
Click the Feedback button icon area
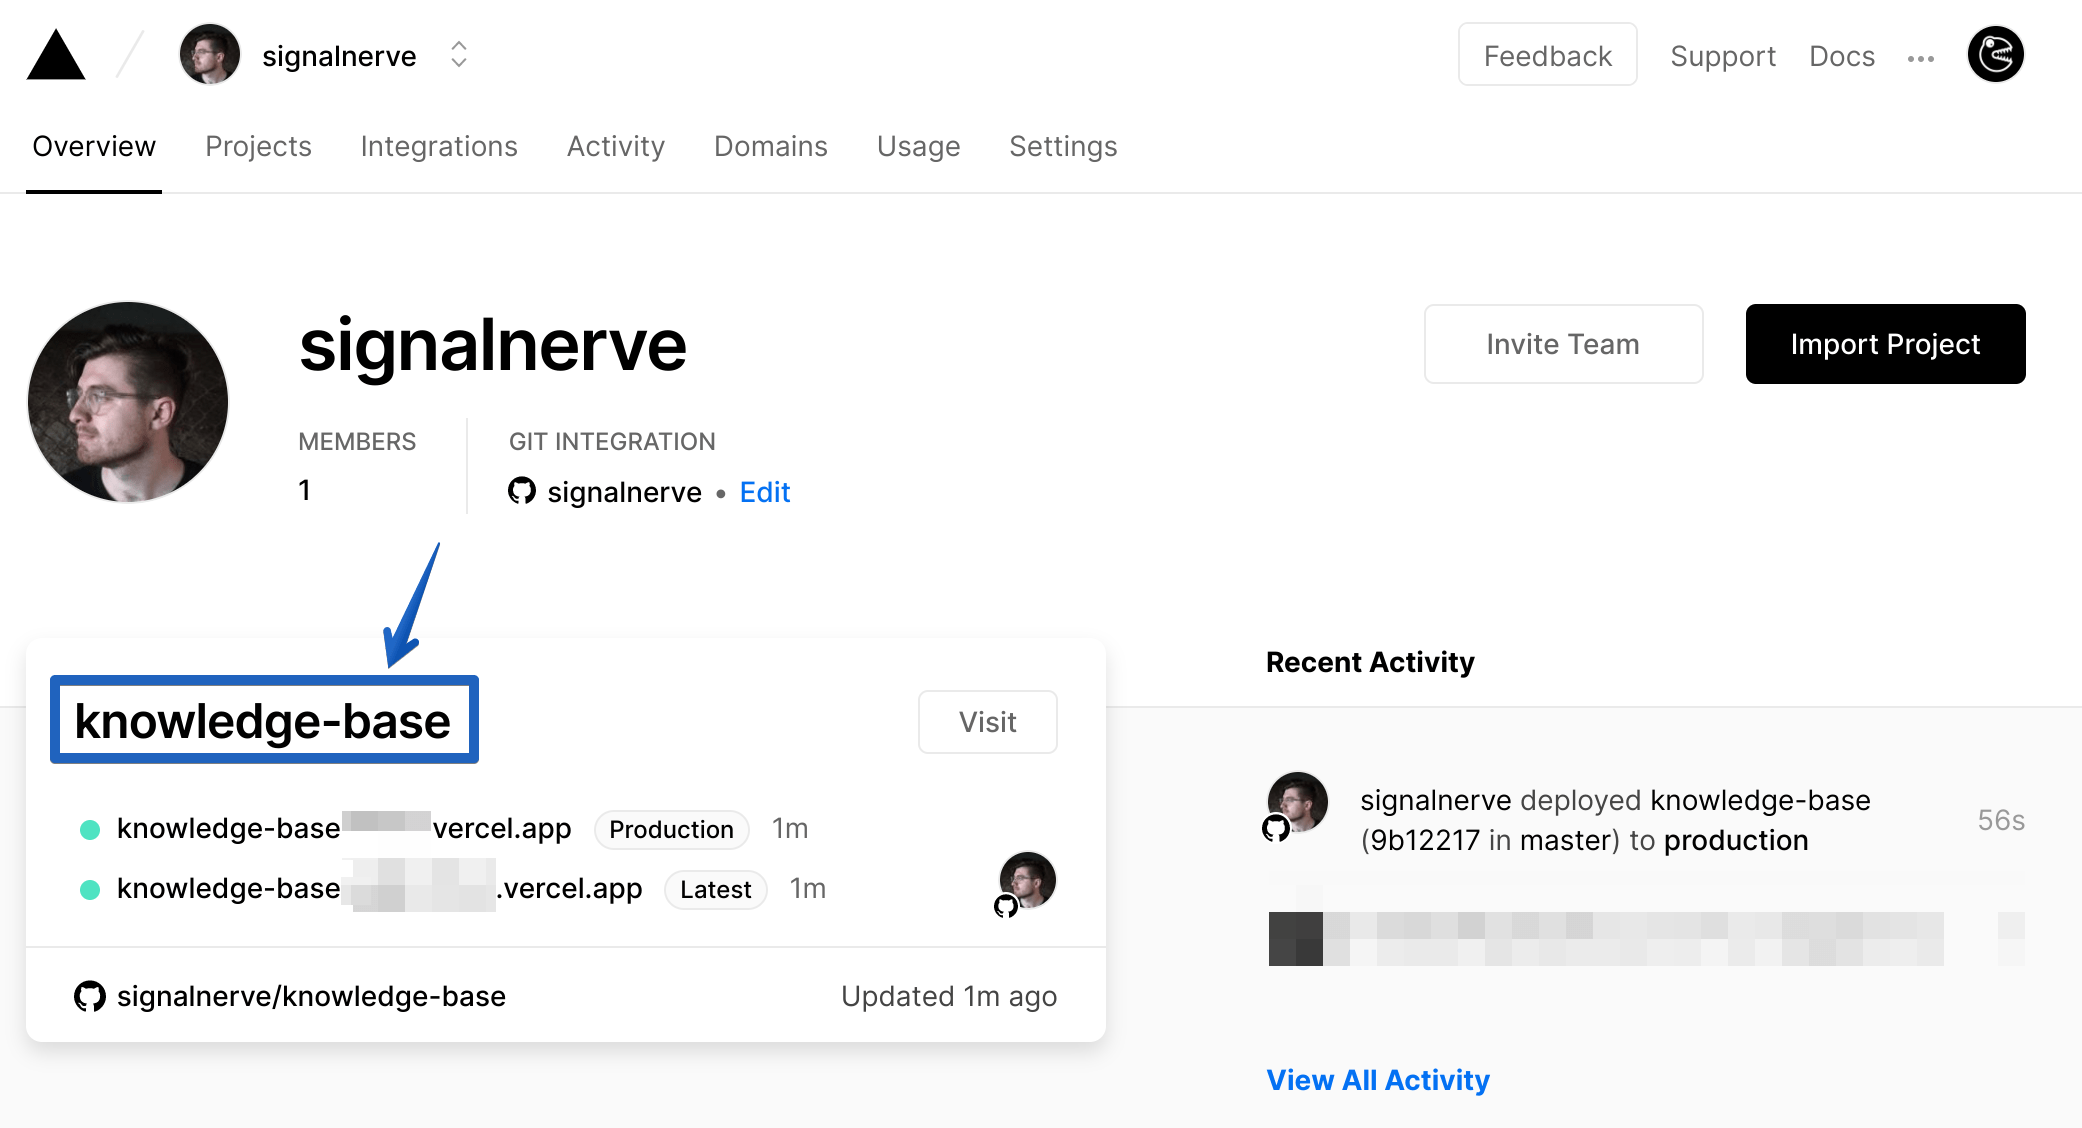pos(1547,56)
